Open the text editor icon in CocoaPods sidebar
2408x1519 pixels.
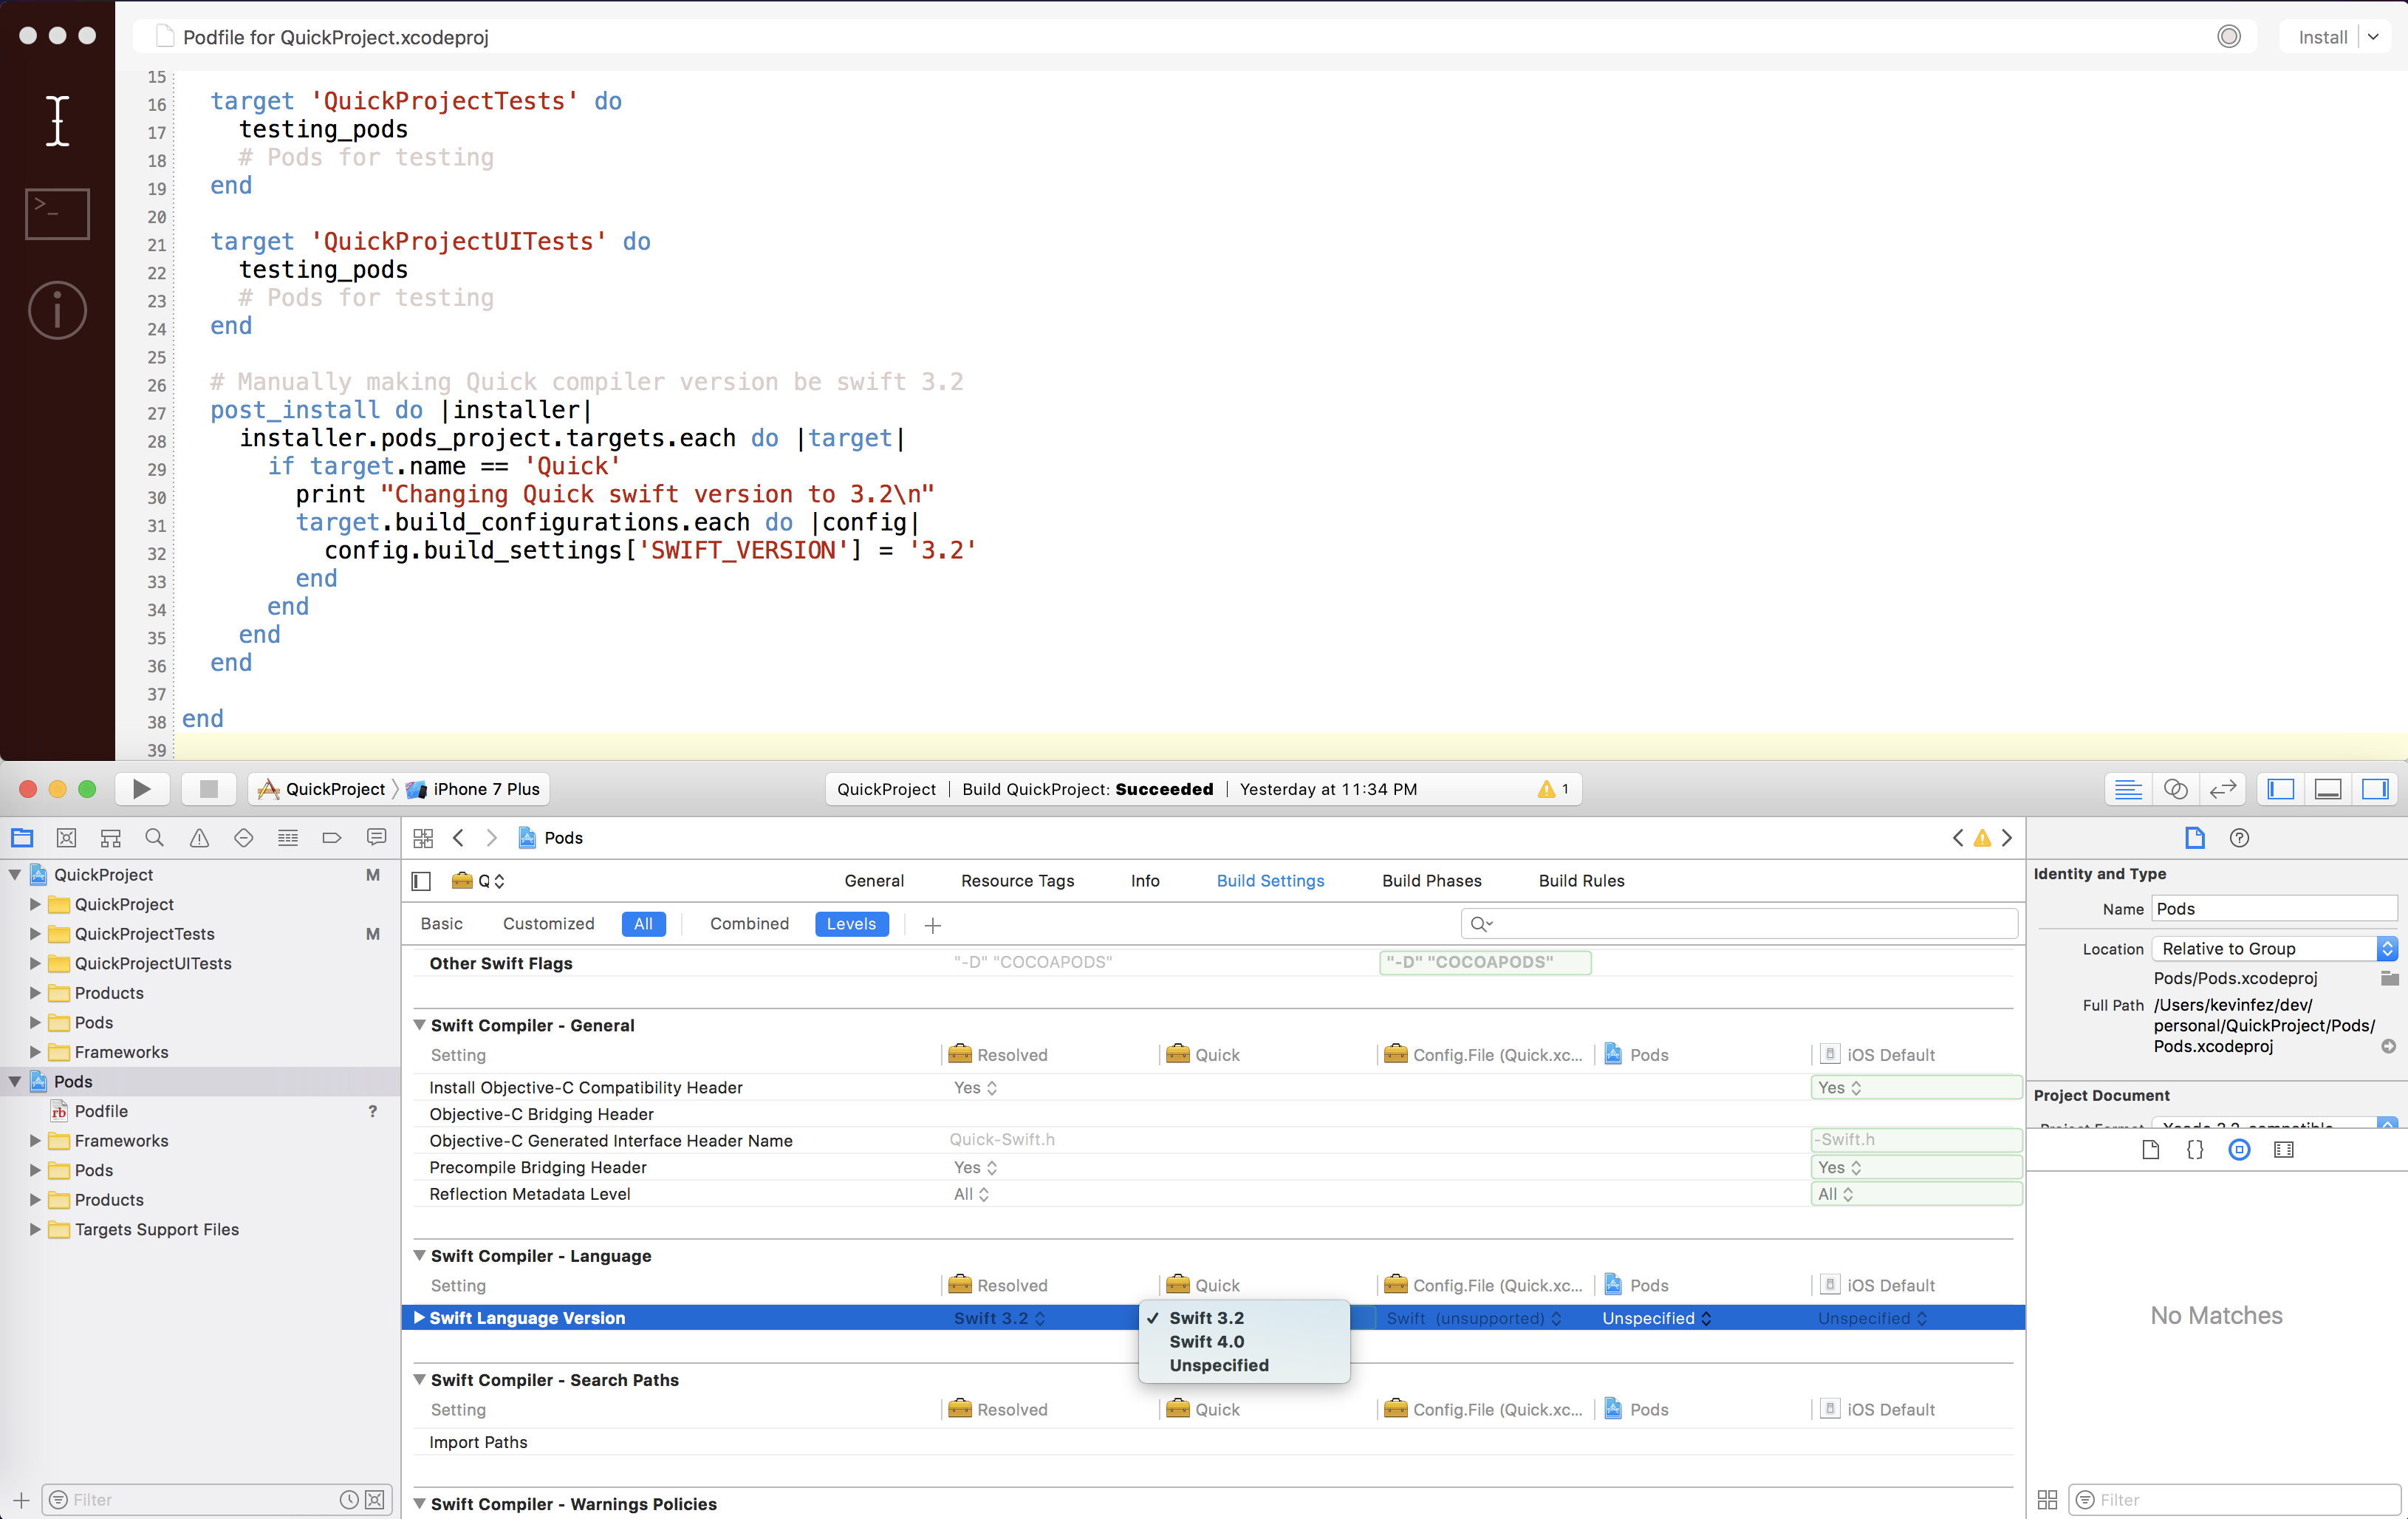click(x=58, y=121)
